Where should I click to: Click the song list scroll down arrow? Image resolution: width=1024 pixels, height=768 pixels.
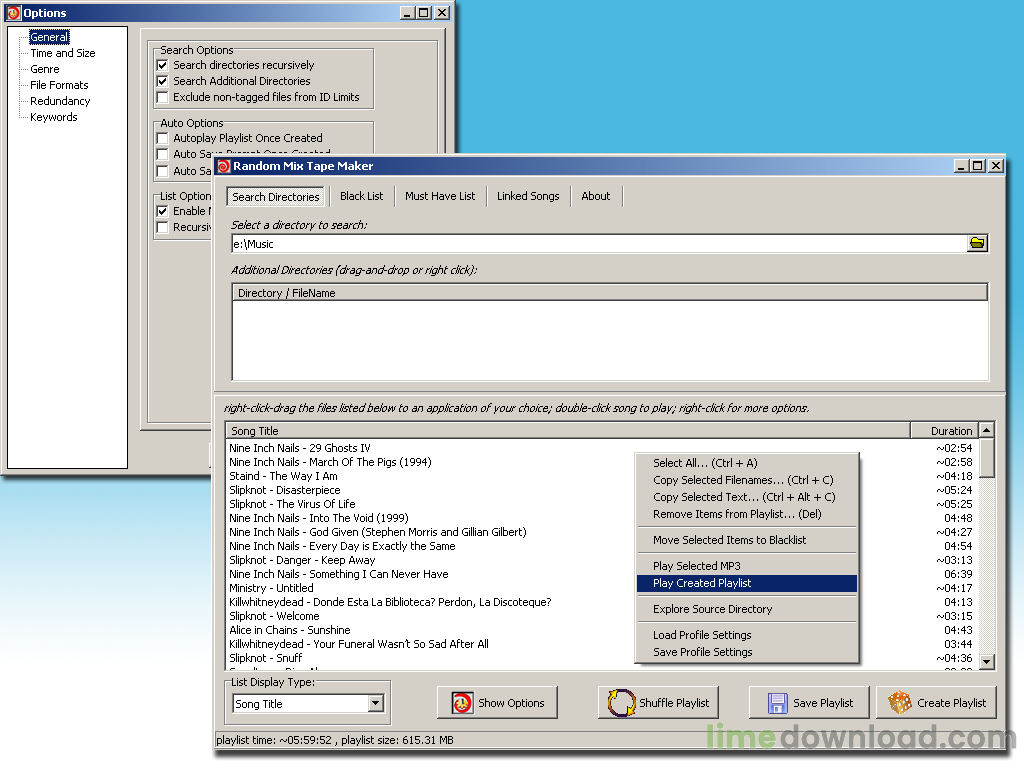(x=987, y=662)
